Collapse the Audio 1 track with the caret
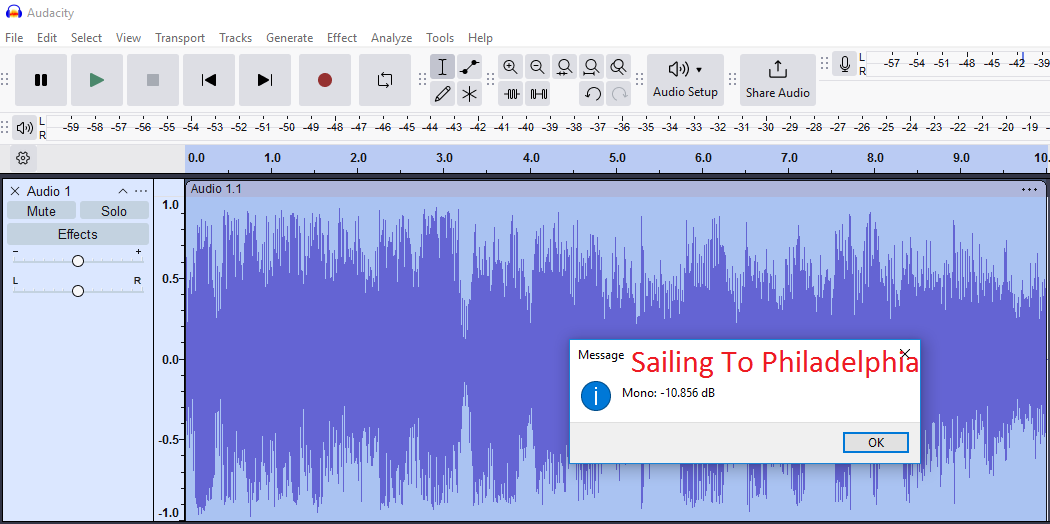Viewport: 1050px width, 524px height. click(123, 191)
